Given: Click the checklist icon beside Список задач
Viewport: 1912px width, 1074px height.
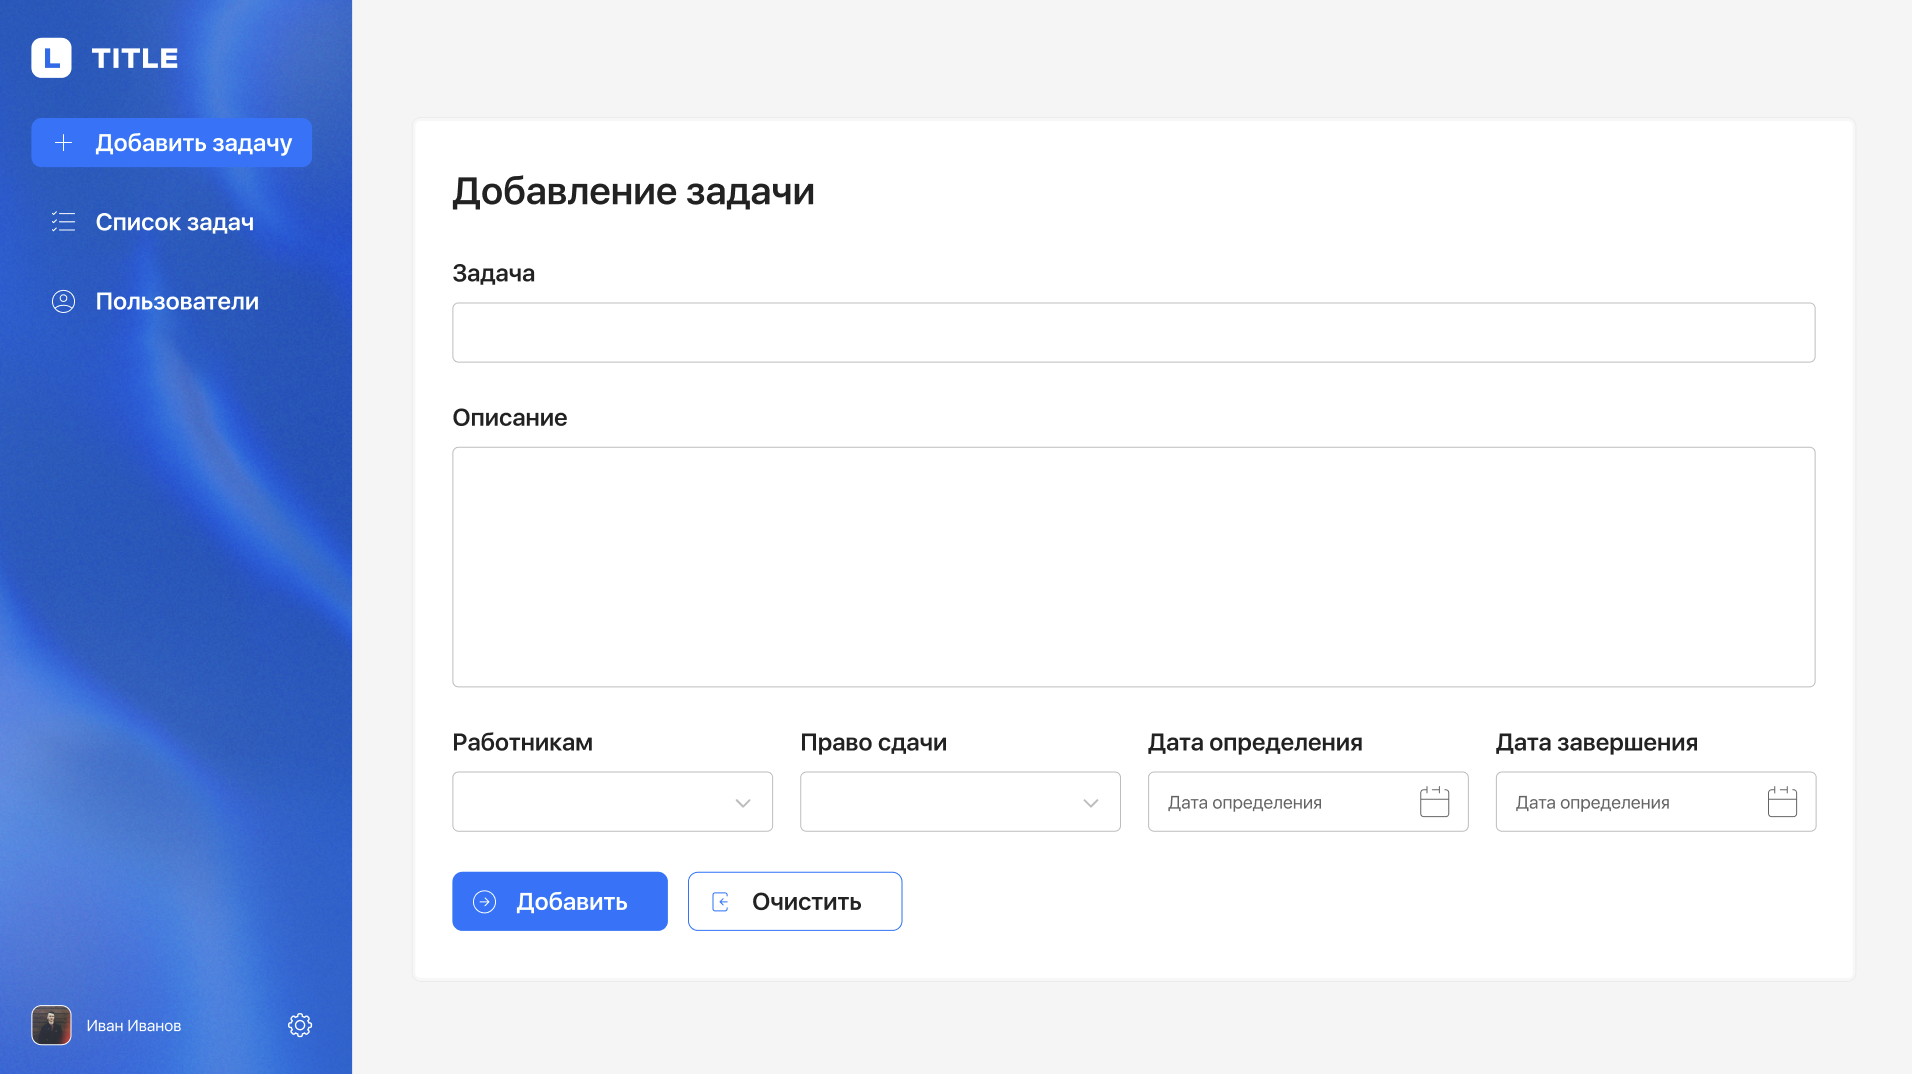Looking at the screenshot, I should tap(63, 222).
